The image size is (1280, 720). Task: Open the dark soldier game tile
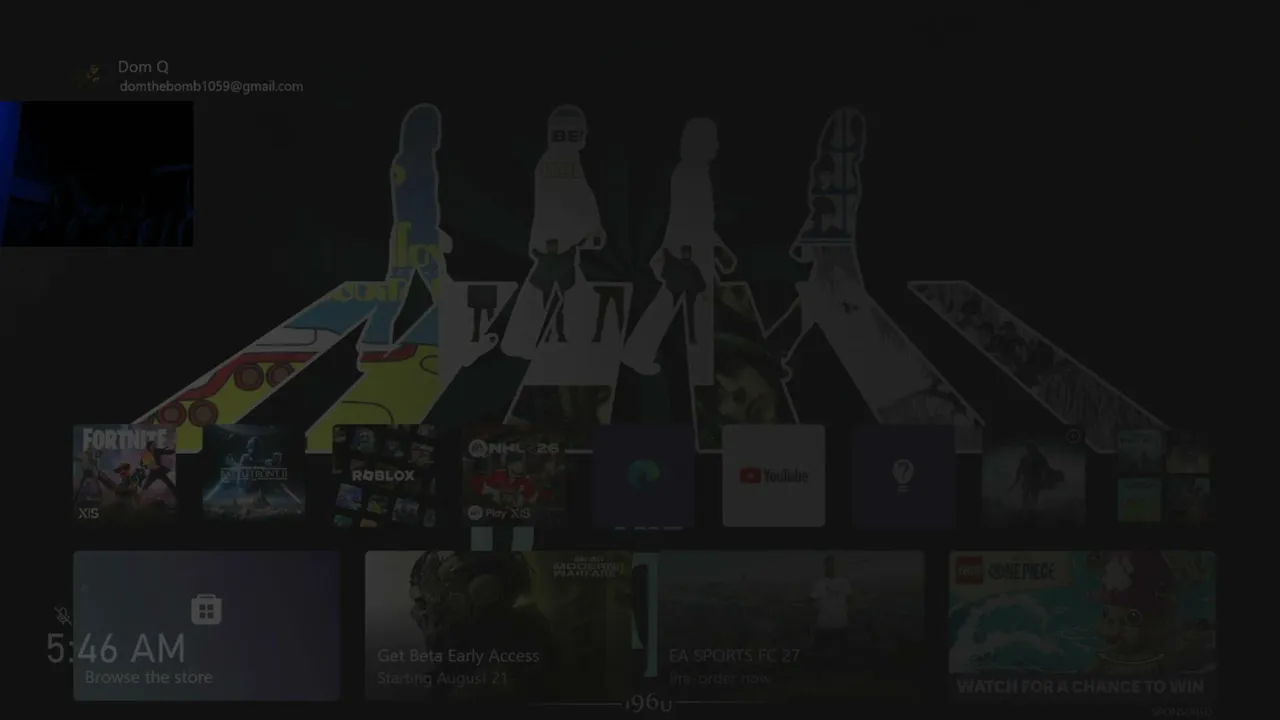1034,475
